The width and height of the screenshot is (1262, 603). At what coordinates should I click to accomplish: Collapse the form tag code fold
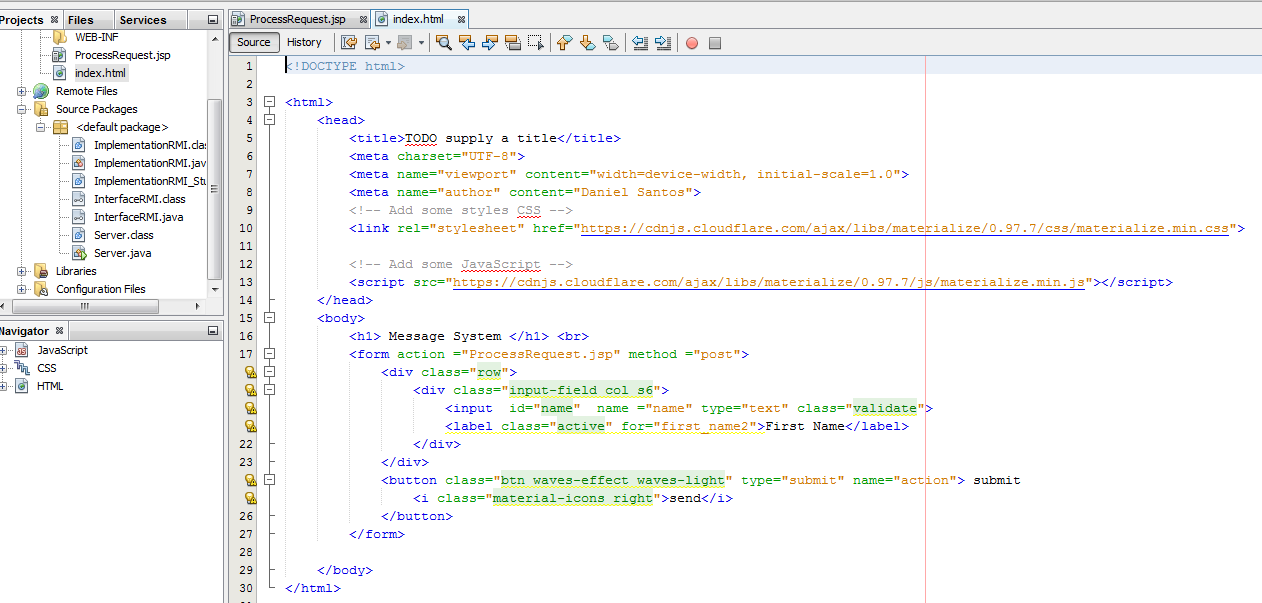point(268,354)
